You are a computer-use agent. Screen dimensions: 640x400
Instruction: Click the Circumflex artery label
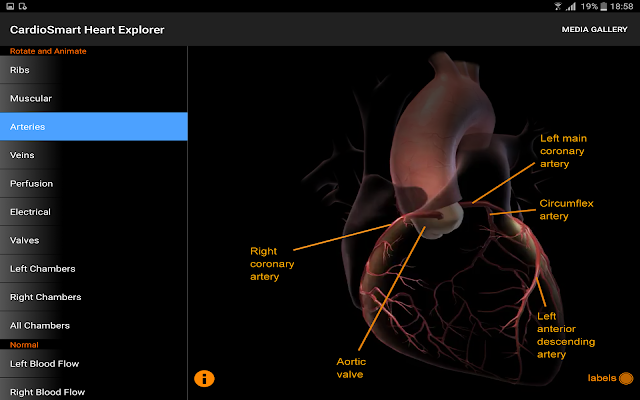566,209
